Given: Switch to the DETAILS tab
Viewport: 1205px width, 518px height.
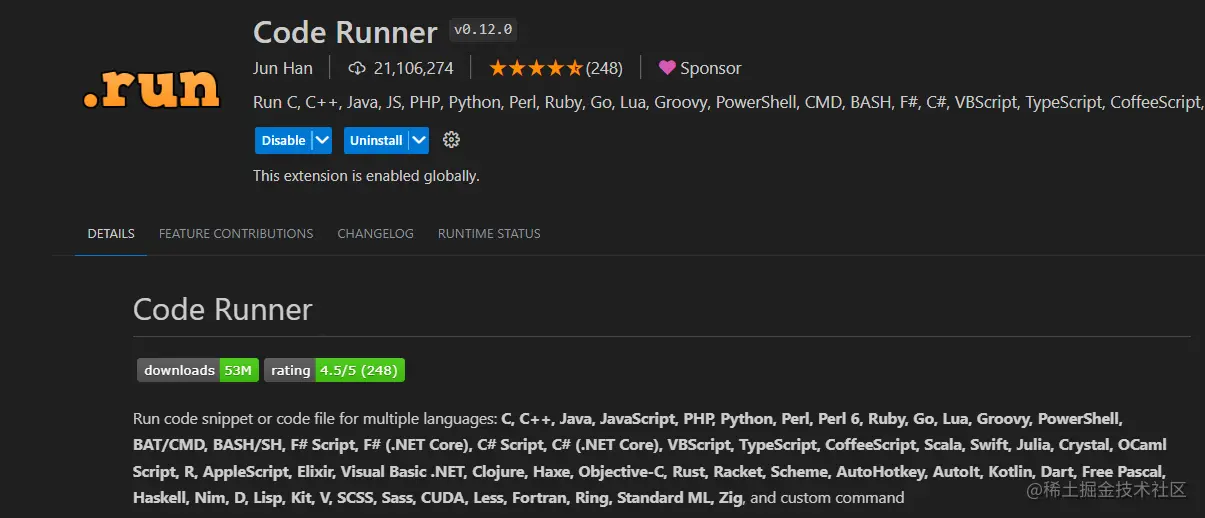Looking at the screenshot, I should [111, 233].
